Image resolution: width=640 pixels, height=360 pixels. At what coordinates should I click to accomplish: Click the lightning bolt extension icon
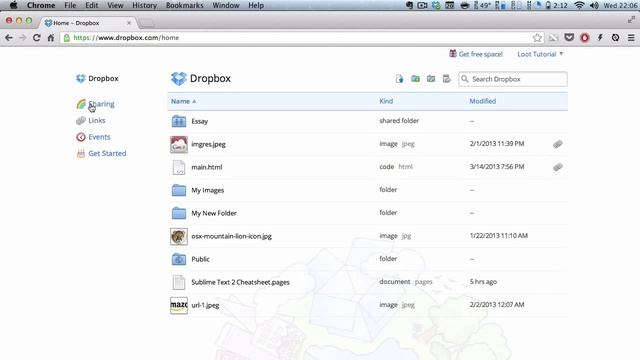tap(600, 38)
